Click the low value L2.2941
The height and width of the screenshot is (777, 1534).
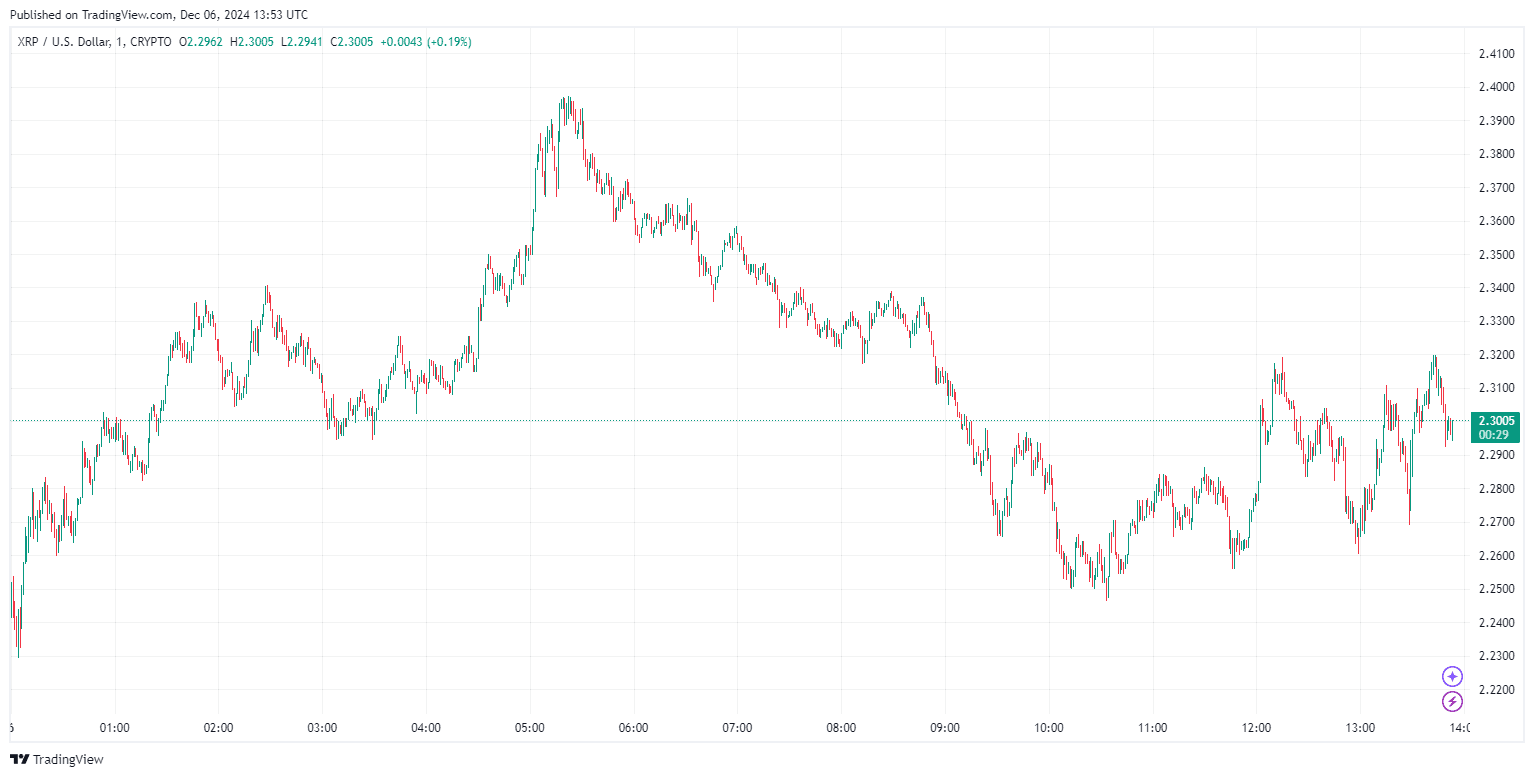click(x=300, y=42)
